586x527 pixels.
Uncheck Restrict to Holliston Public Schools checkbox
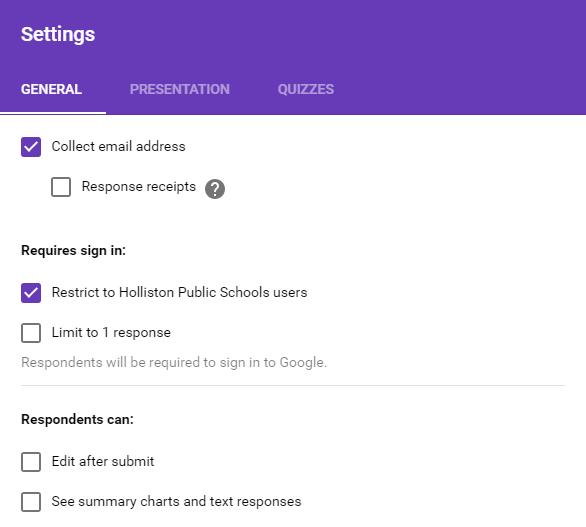pyautogui.click(x=31, y=293)
